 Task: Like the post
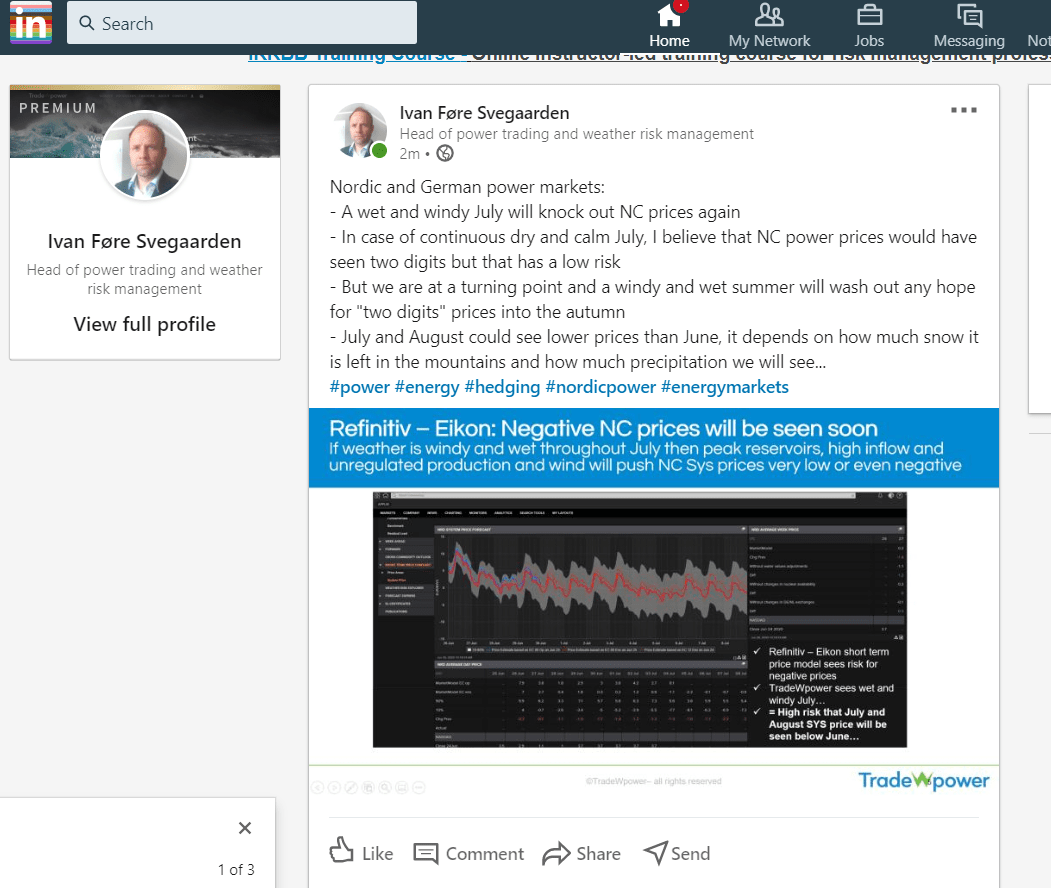point(361,853)
